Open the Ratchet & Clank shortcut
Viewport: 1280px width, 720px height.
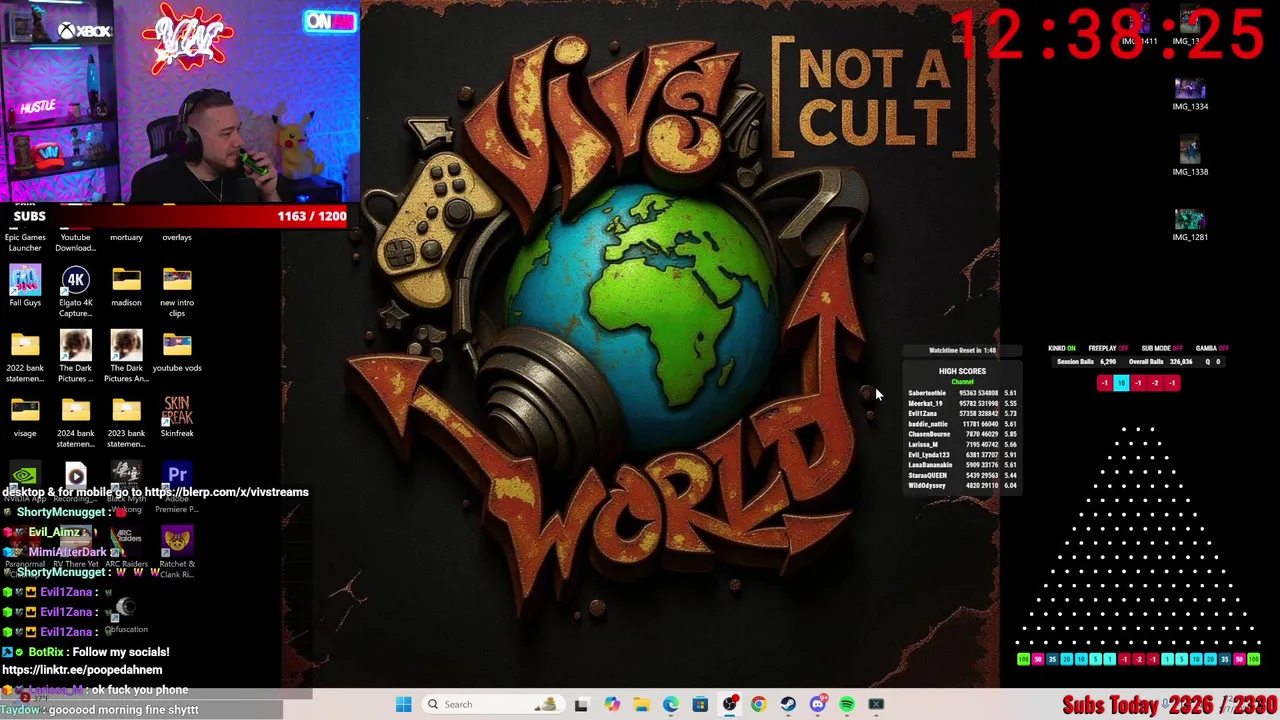[x=177, y=548]
